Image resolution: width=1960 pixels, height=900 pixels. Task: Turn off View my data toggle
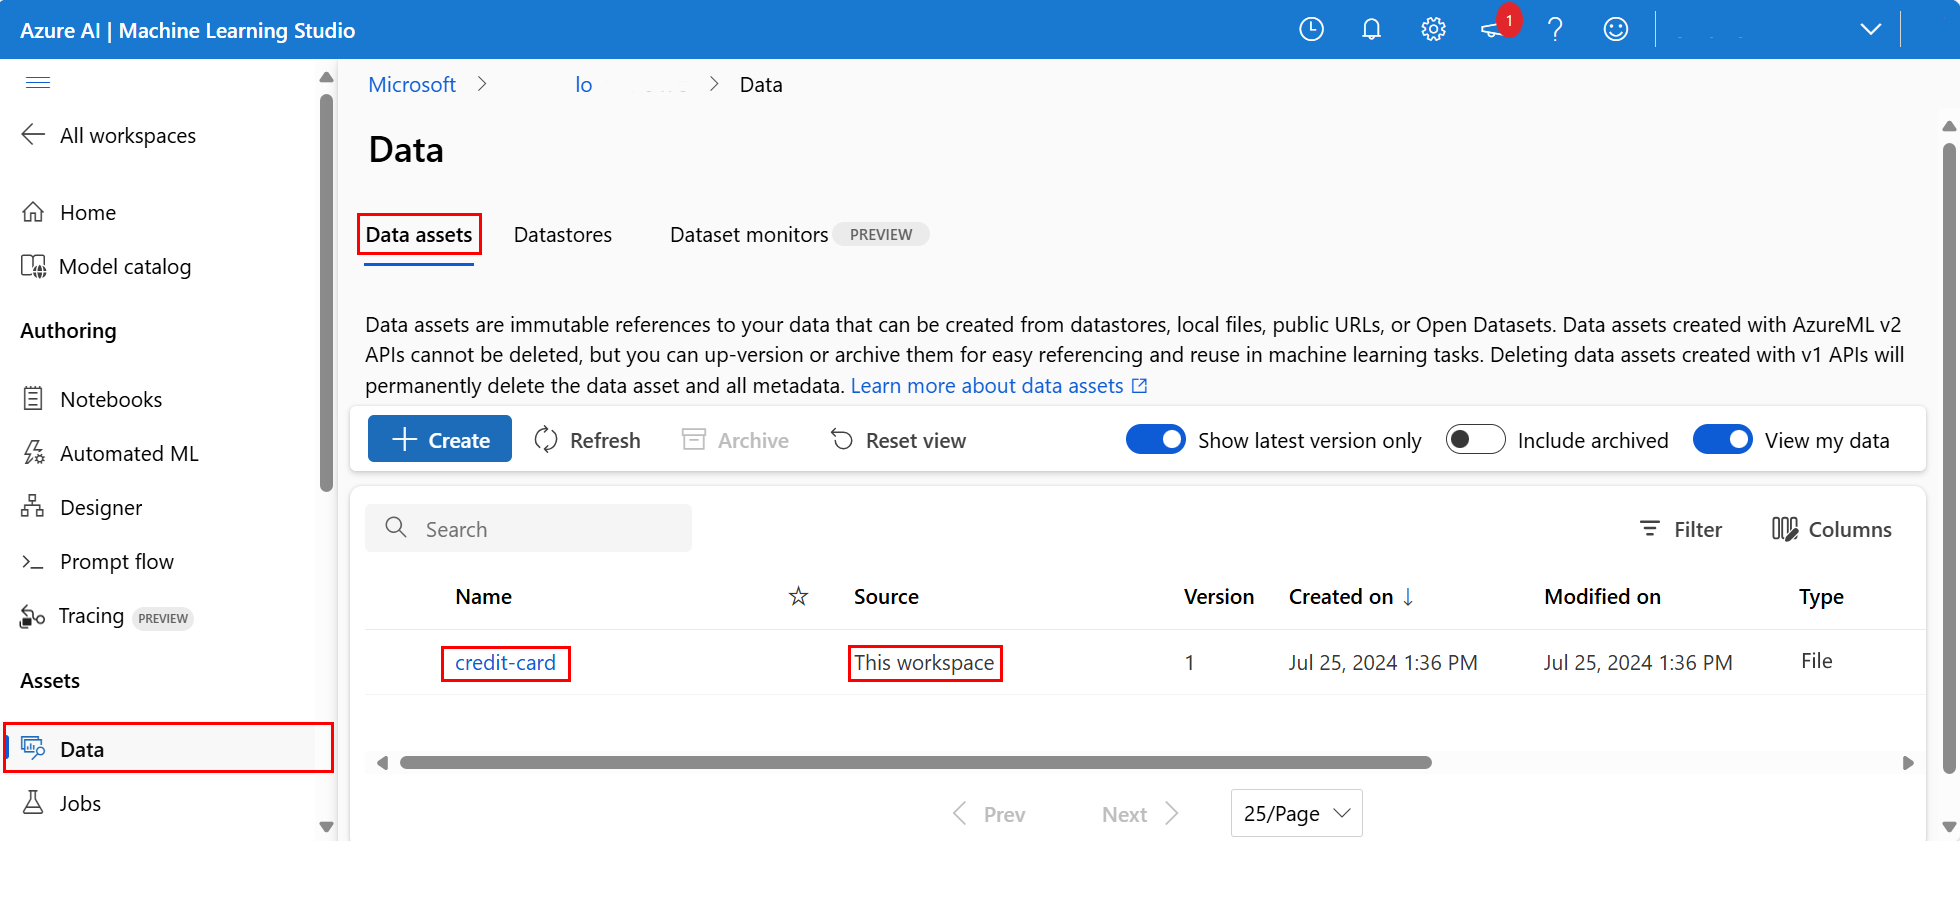(x=1722, y=440)
